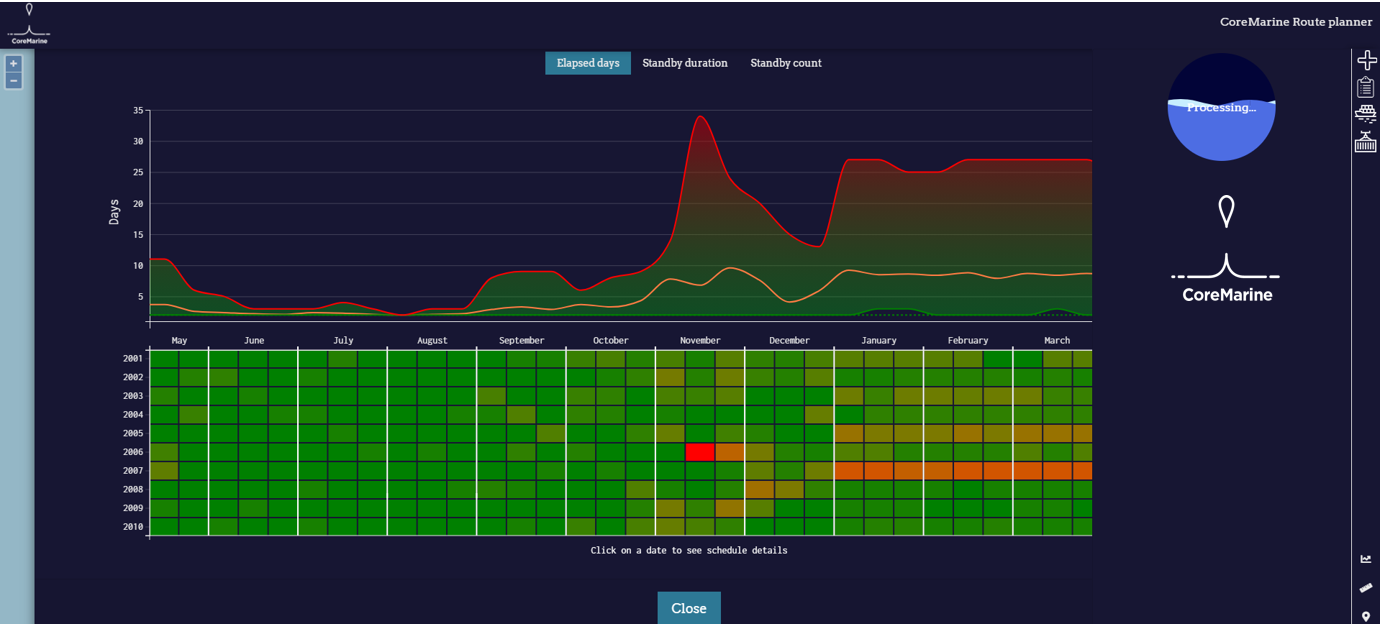Zoom out the map with the minus button

pyautogui.click(x=13, y=80)
